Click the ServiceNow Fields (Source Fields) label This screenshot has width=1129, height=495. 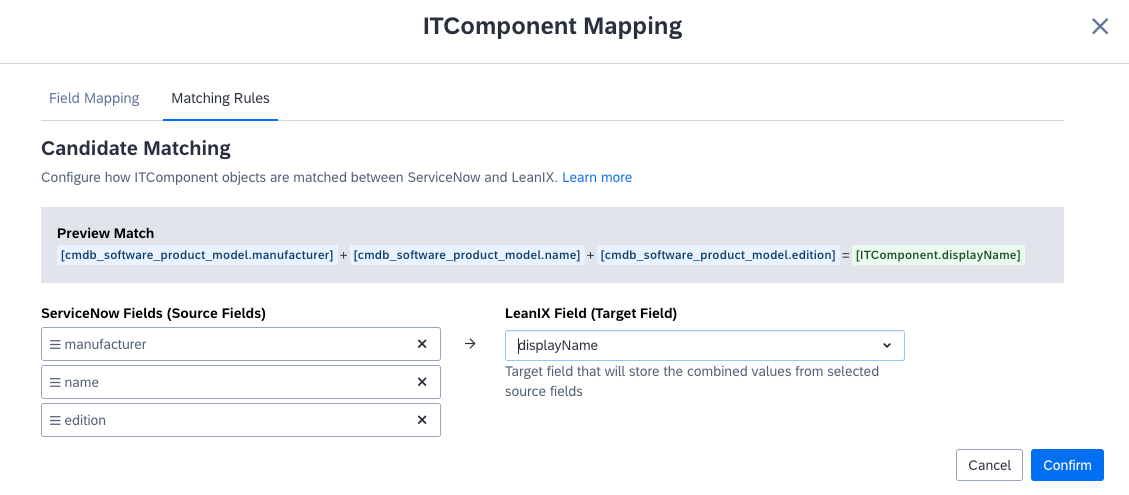pyautogui.click(x=153, y=313)
